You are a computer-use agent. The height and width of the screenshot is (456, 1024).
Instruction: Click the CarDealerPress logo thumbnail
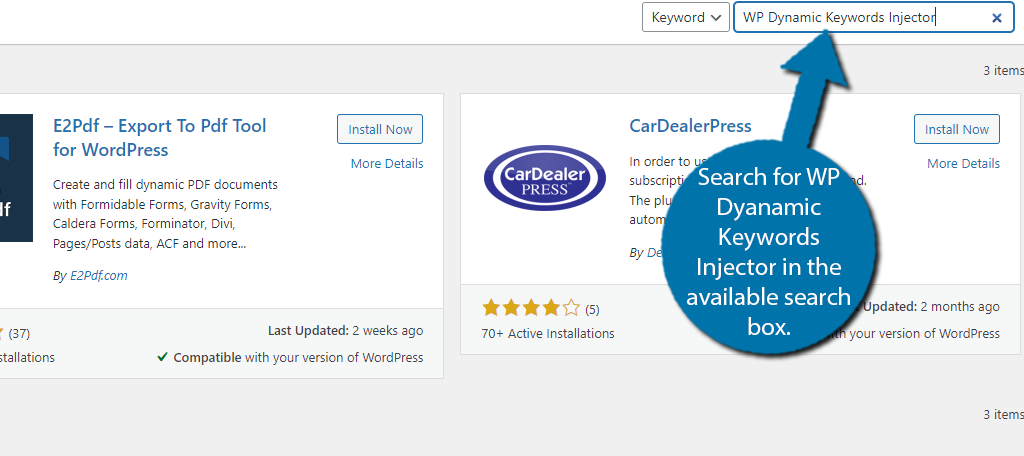click(x=545, y=178)
